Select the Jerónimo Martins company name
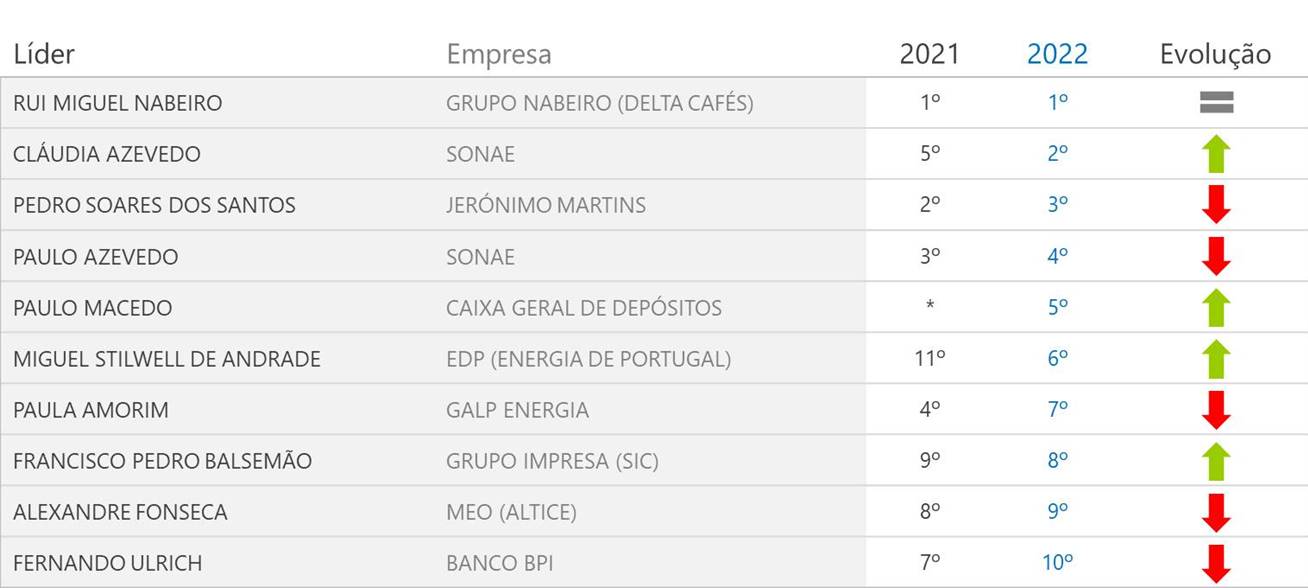The width and height of the screenshot is (1308, 588). point(546,205)
